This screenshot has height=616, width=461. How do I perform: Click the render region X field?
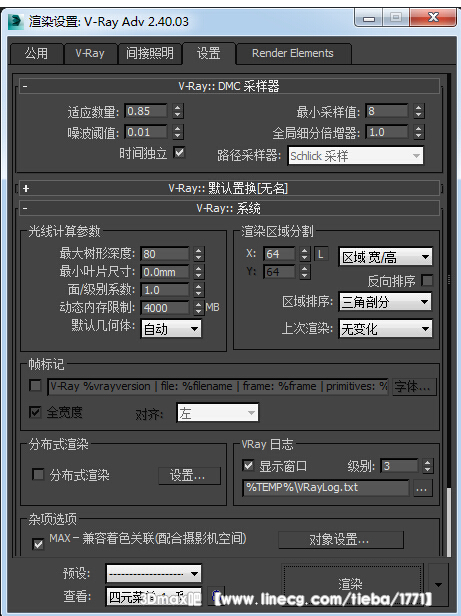coord(279,254)
